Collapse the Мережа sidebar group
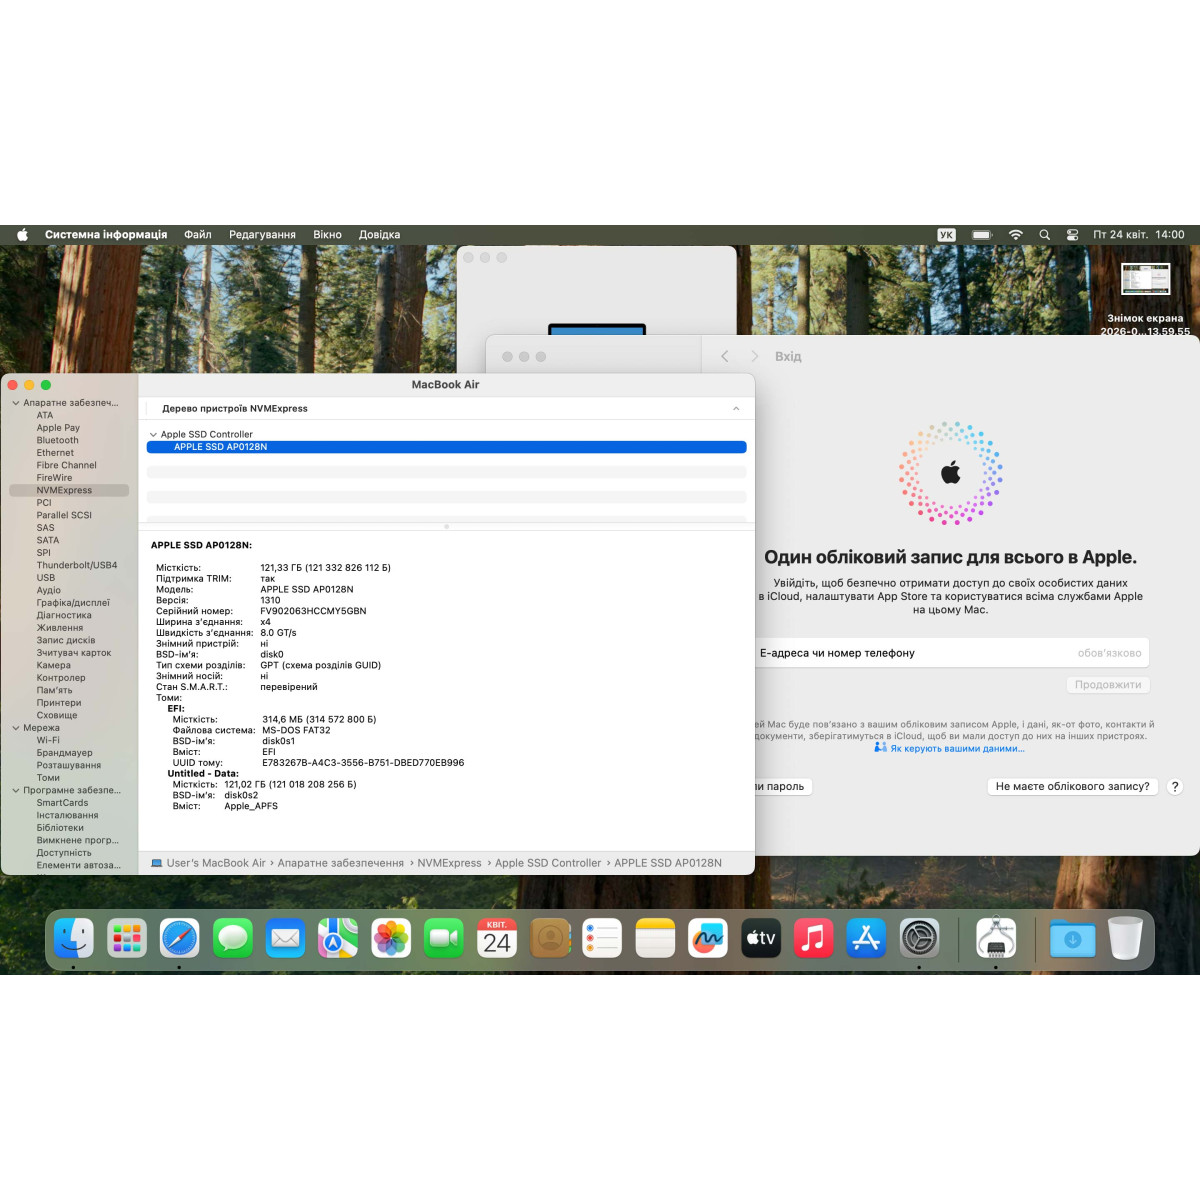Viewport: 1200px width, 1200px height. coord(16,728)
